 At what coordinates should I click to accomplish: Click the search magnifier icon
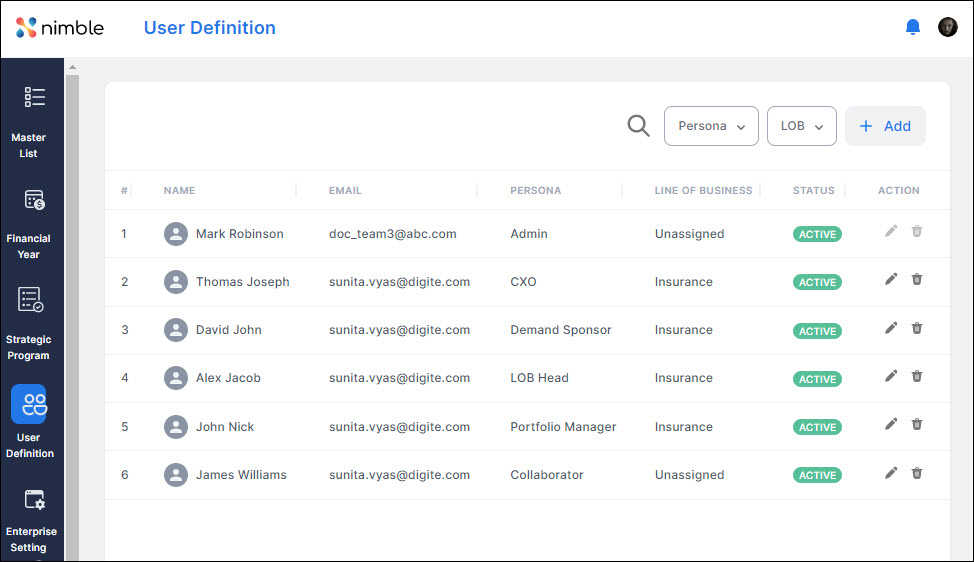(638, 126)
